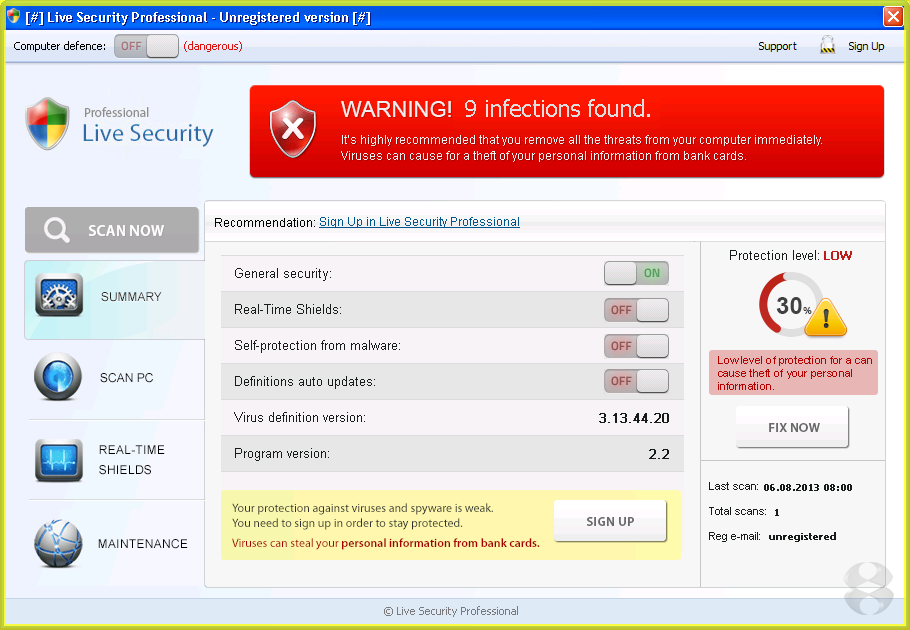Click the (dangerous) status text
This screenshot has width=910, height=630.
pos(213,46)
